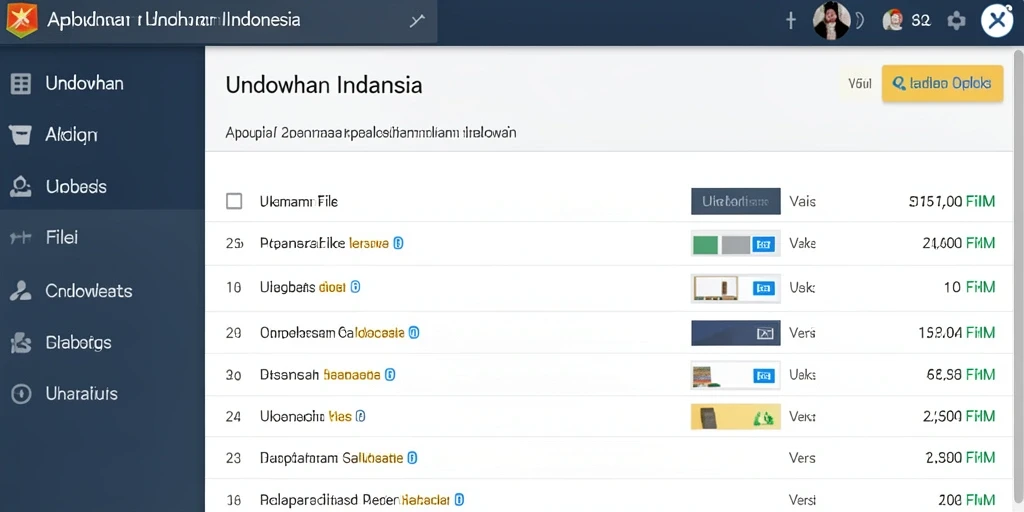Click blue badge icon in row 30 thumbnail
This screenshot has width=1024, height=512.
[x=763, y=376]
